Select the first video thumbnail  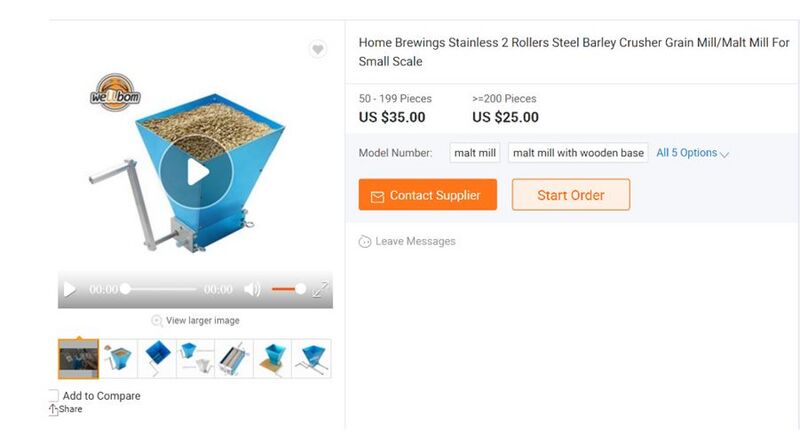tap(78, 358)
